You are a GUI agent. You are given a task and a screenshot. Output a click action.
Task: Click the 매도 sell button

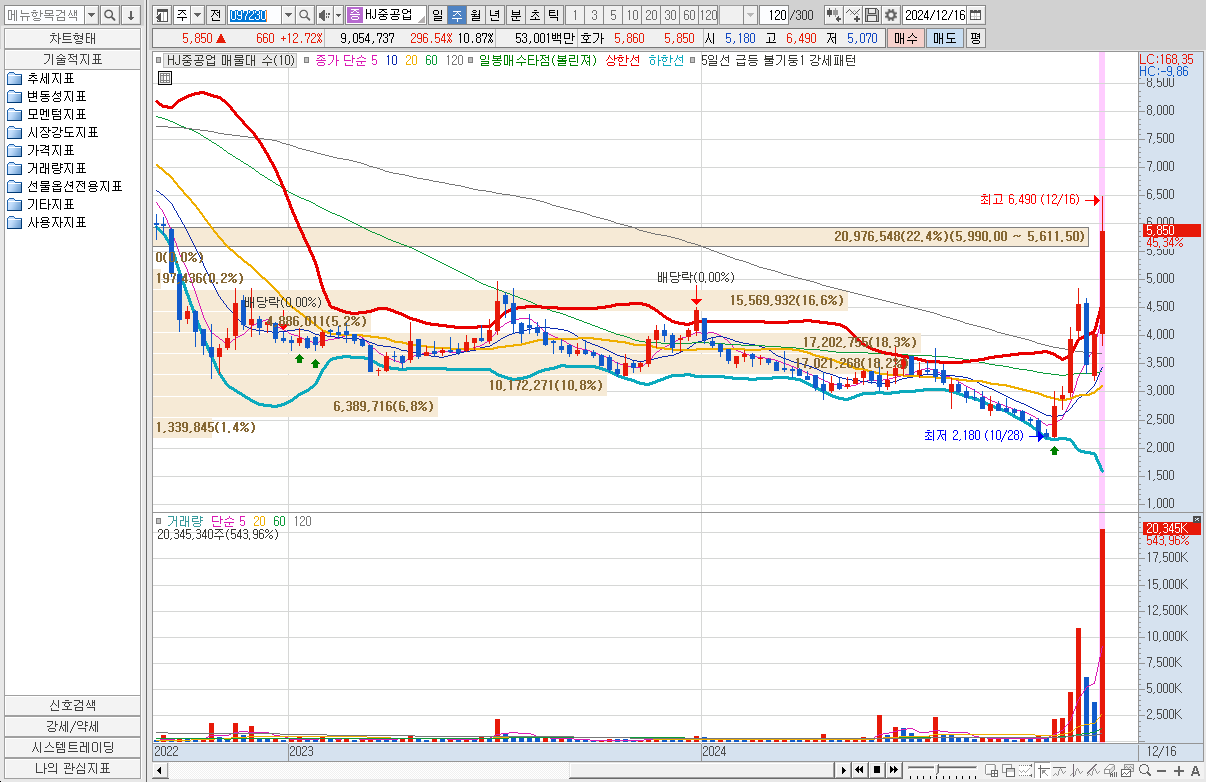pos(944,38)
